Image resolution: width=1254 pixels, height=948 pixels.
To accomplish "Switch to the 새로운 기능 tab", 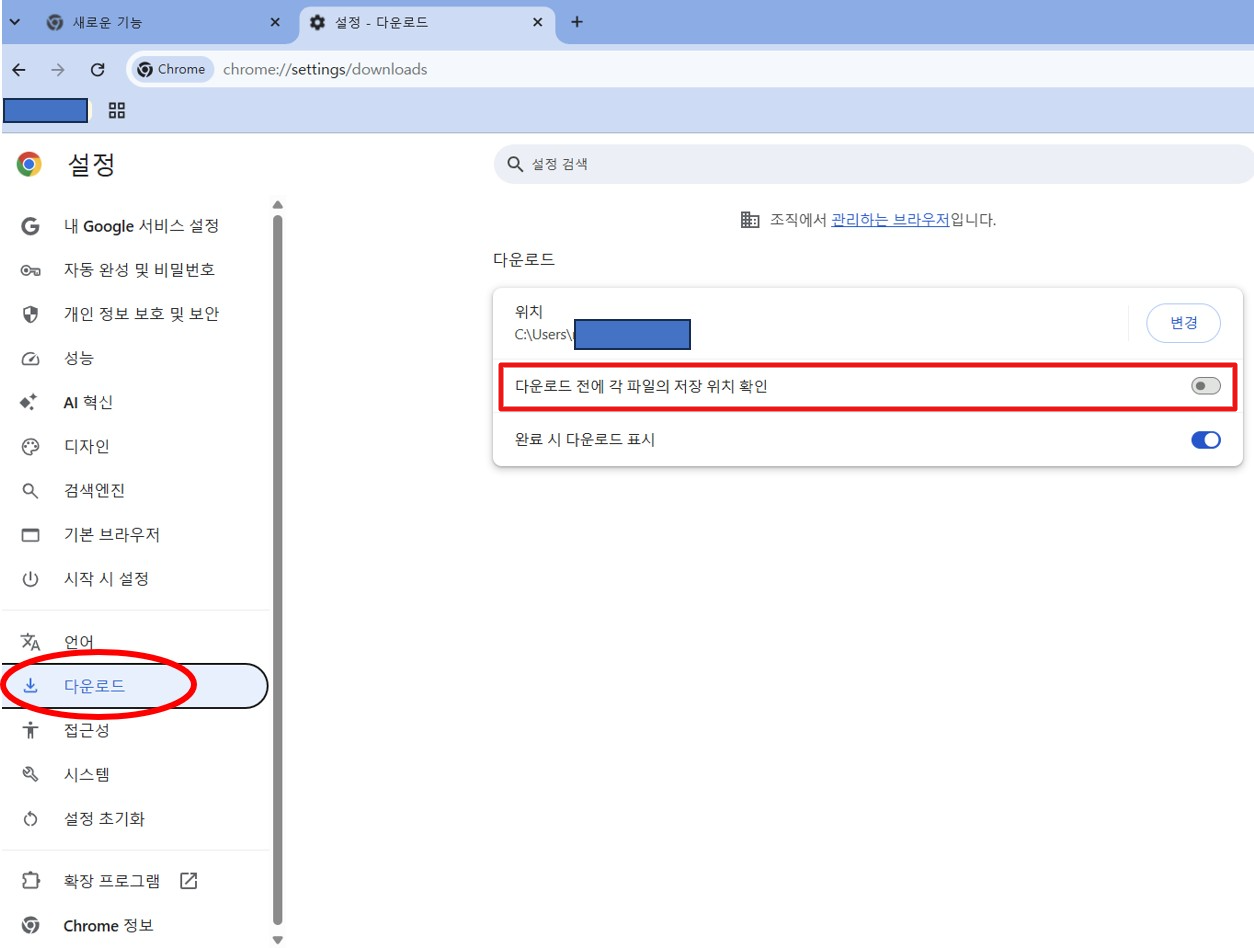I will click(x=163, y=22).
